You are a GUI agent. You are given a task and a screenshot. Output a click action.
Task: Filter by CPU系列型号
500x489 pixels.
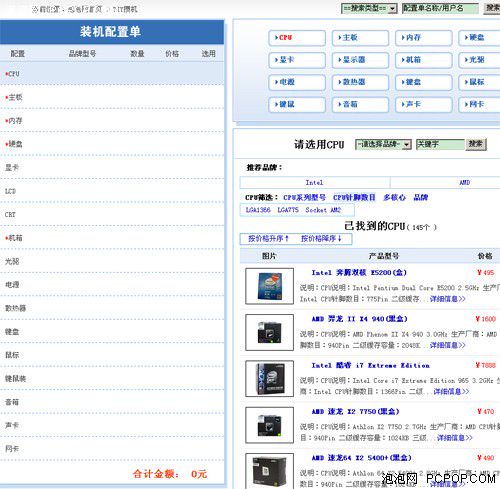tap(304, 197)
